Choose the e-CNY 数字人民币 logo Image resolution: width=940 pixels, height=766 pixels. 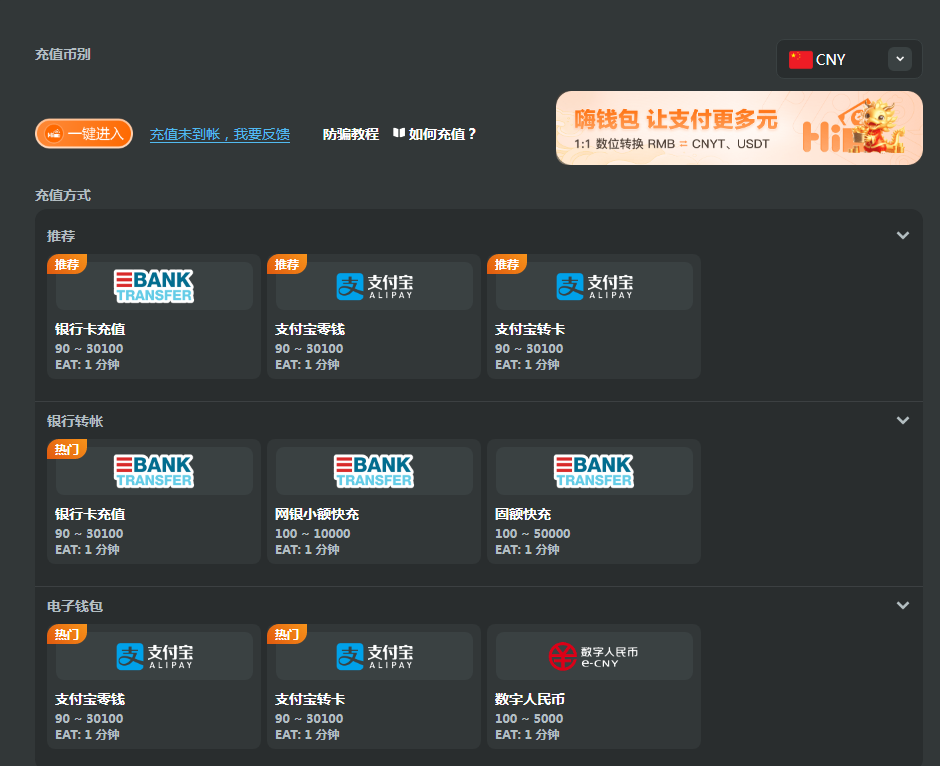(x=594, y=656)
